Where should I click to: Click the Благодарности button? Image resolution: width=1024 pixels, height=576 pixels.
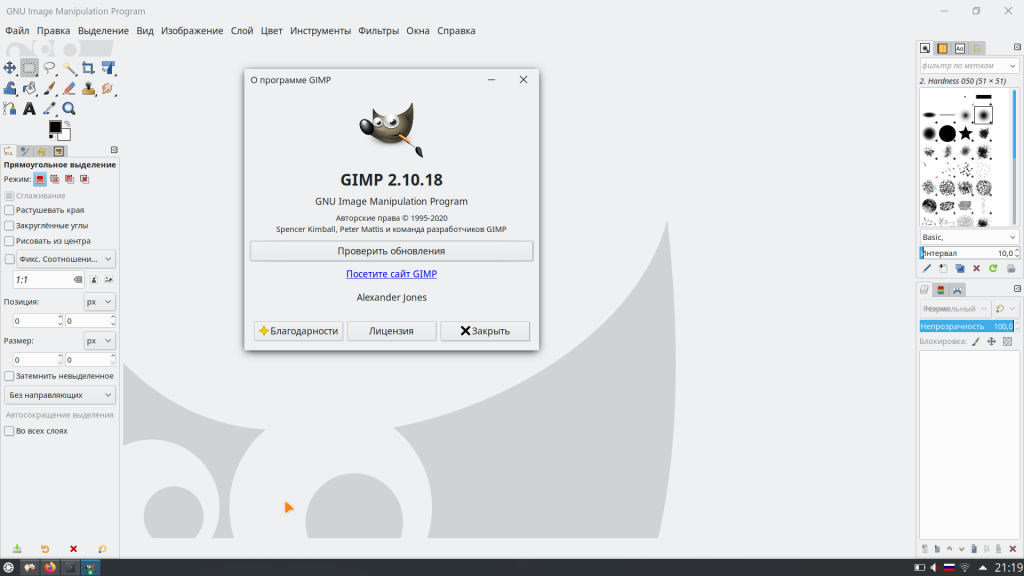point(298,331)
